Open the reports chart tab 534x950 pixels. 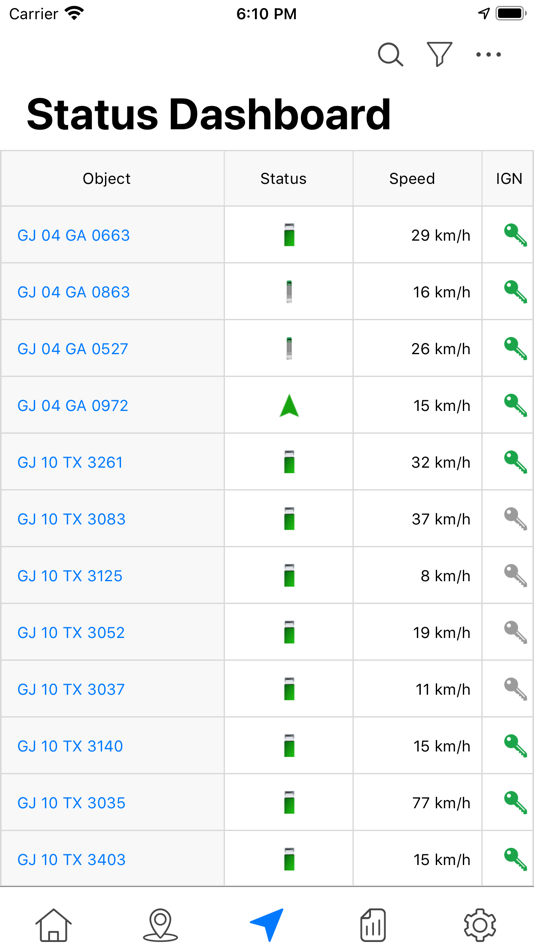coord(373,925)
